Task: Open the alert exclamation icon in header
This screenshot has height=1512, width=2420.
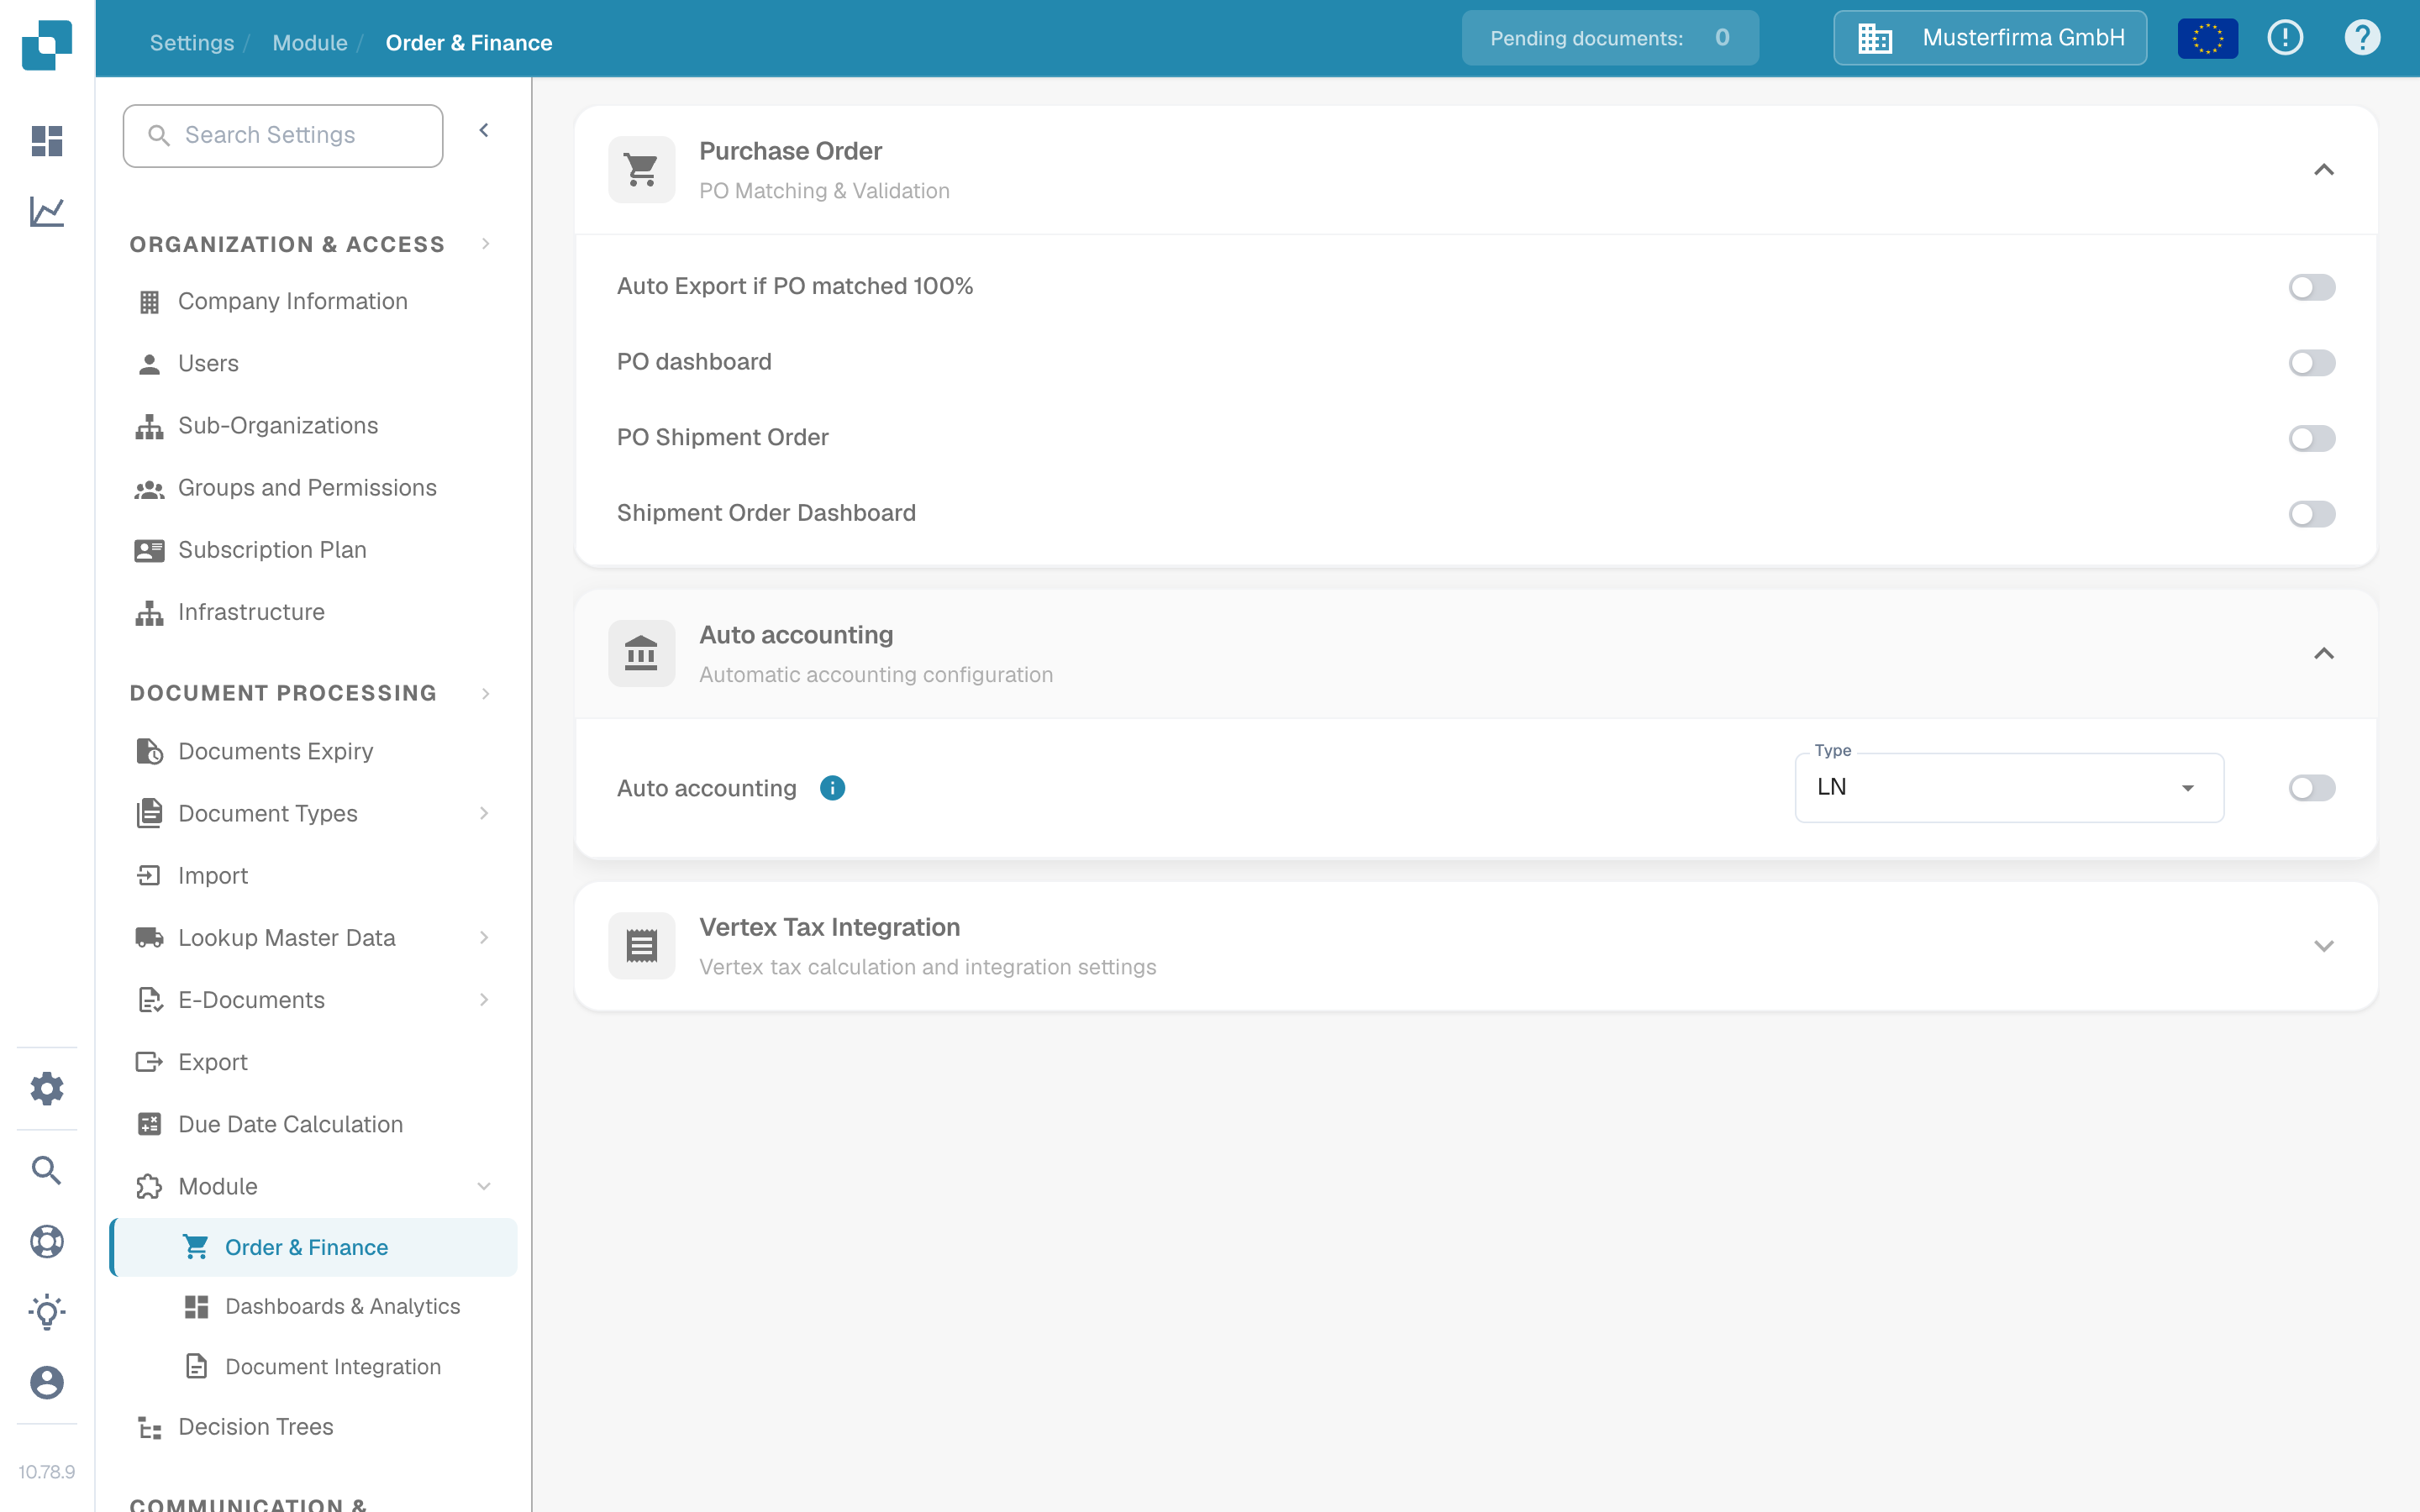Action: point(2285,38)
